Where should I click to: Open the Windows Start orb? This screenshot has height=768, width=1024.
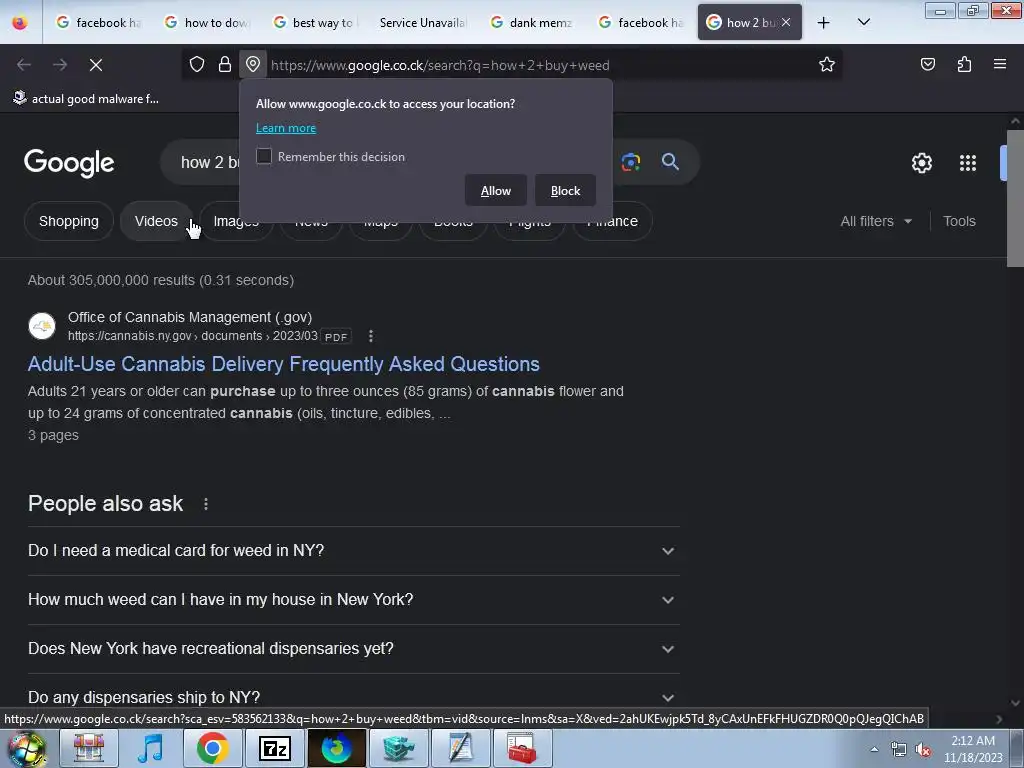(x=27, y=748)
